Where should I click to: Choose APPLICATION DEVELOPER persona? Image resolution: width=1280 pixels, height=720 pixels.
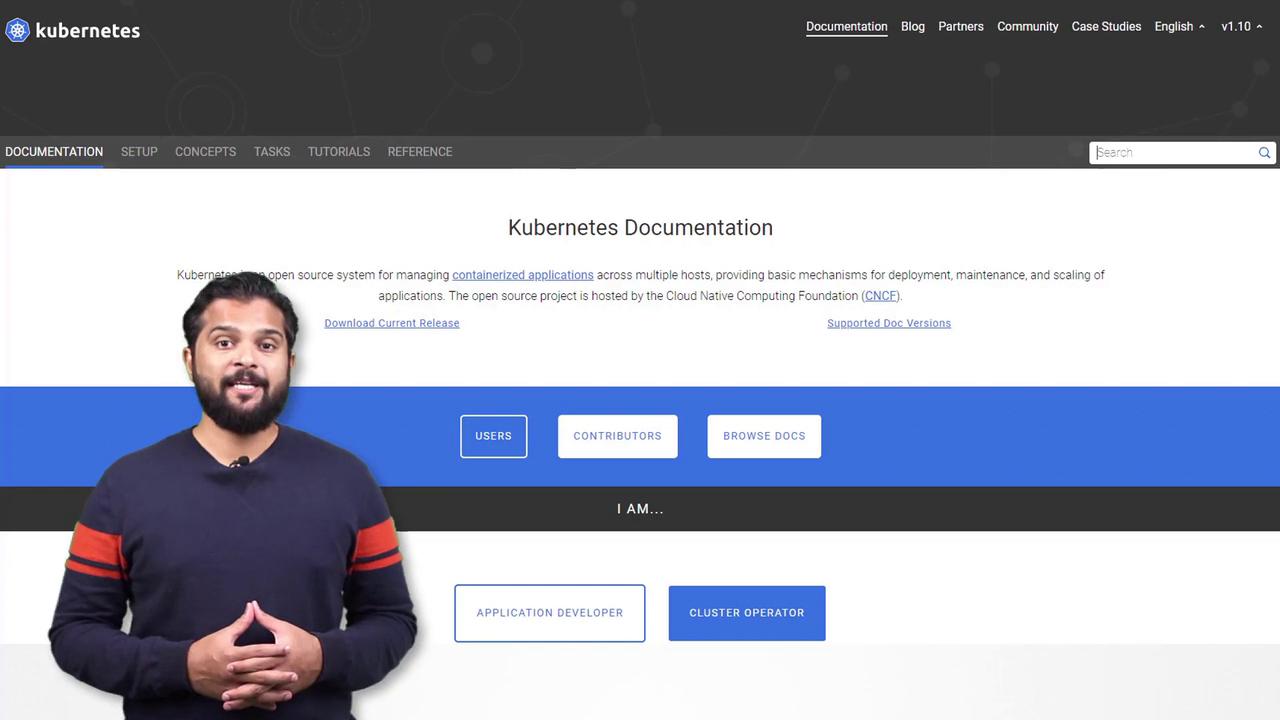pos(550,613)
